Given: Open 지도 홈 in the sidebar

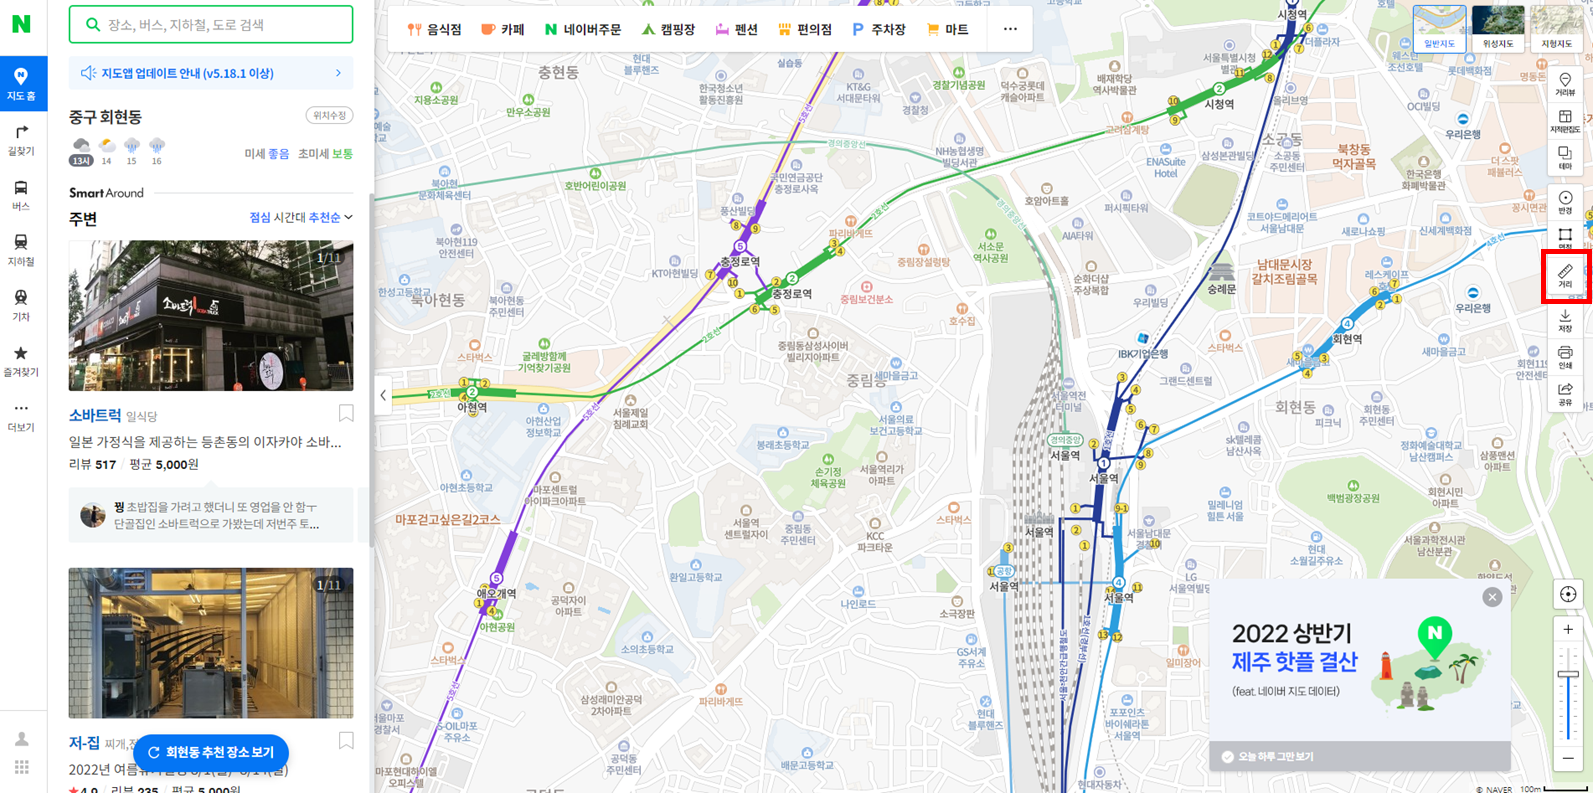Looking at the screenshot, I should (x=22, y=84).
